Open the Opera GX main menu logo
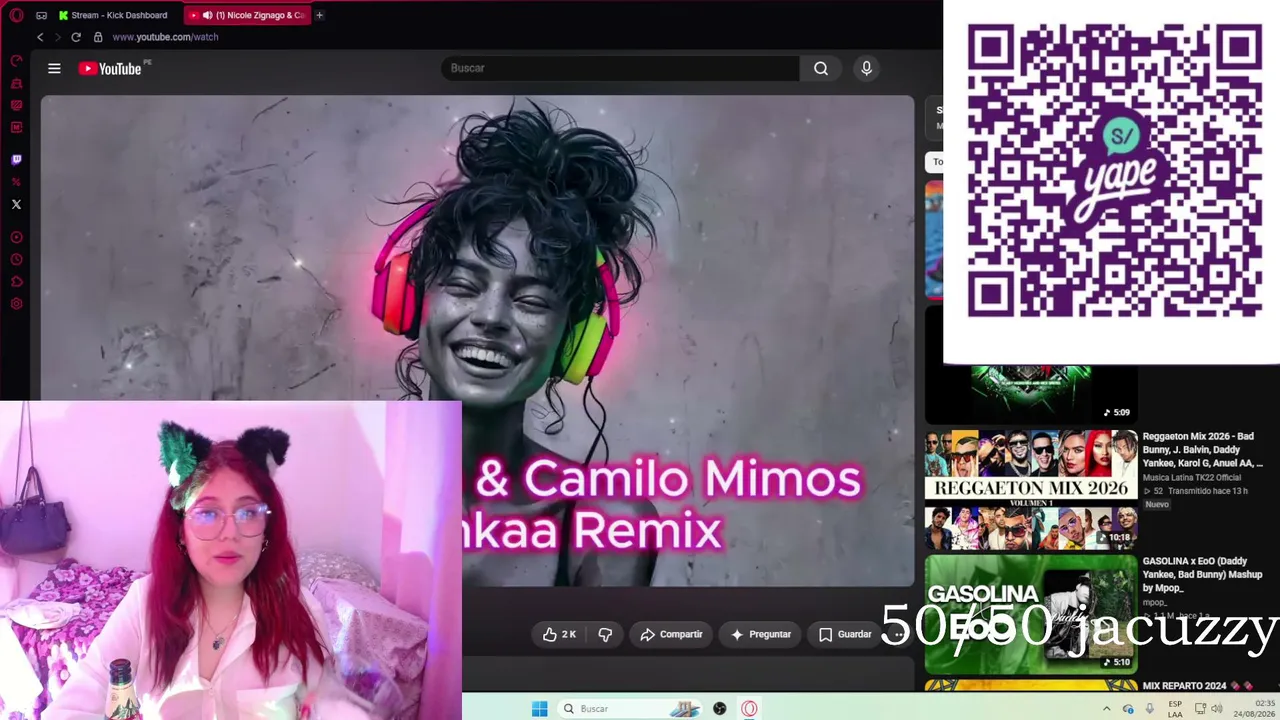 point(16,15)
